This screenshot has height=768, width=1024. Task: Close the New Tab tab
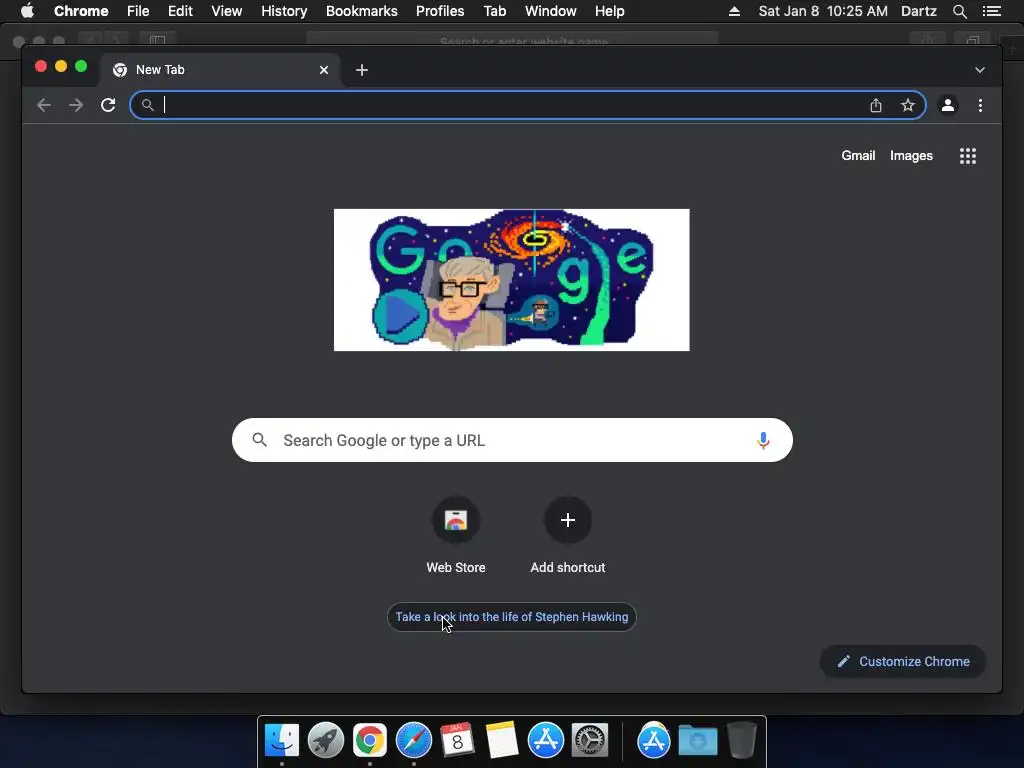324,70
